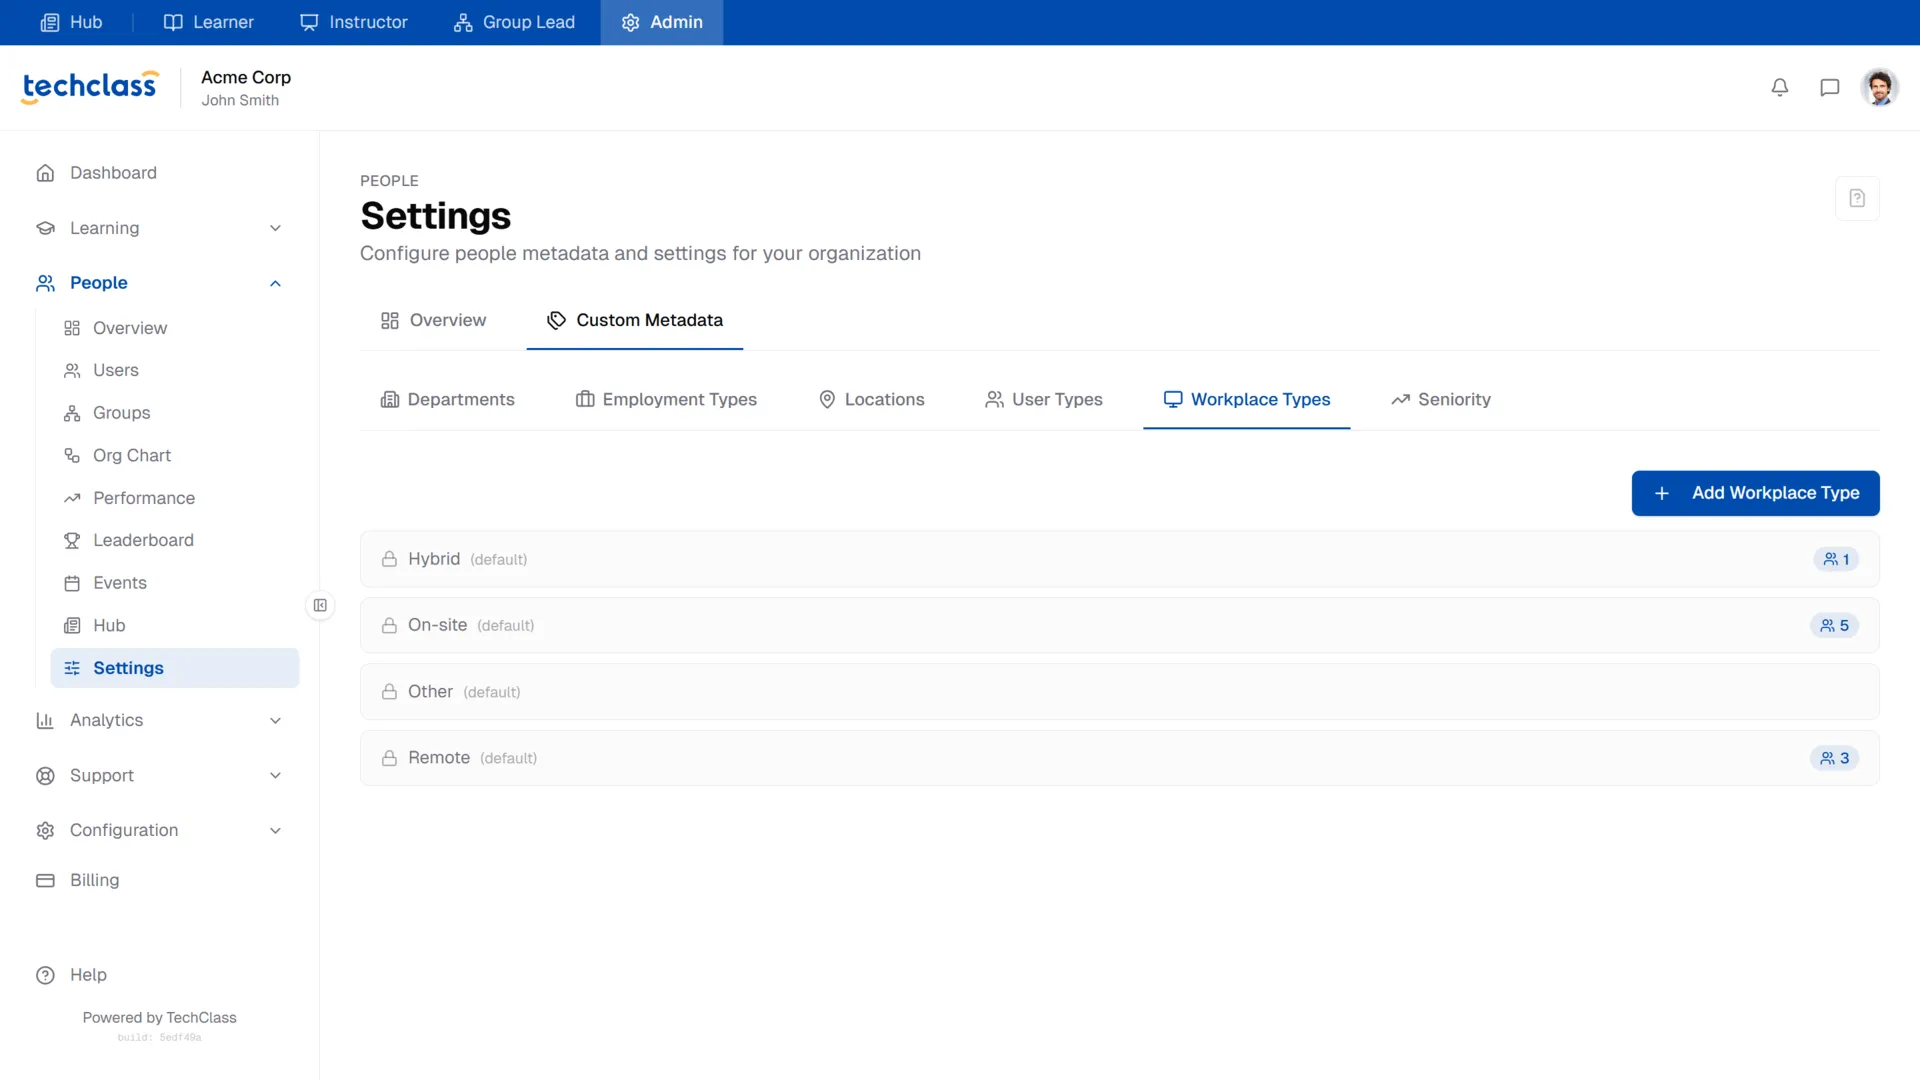Screen dimensions: 1920x1080
Task: Click the Support lifebuoy icon
Action: pos(45,775)
